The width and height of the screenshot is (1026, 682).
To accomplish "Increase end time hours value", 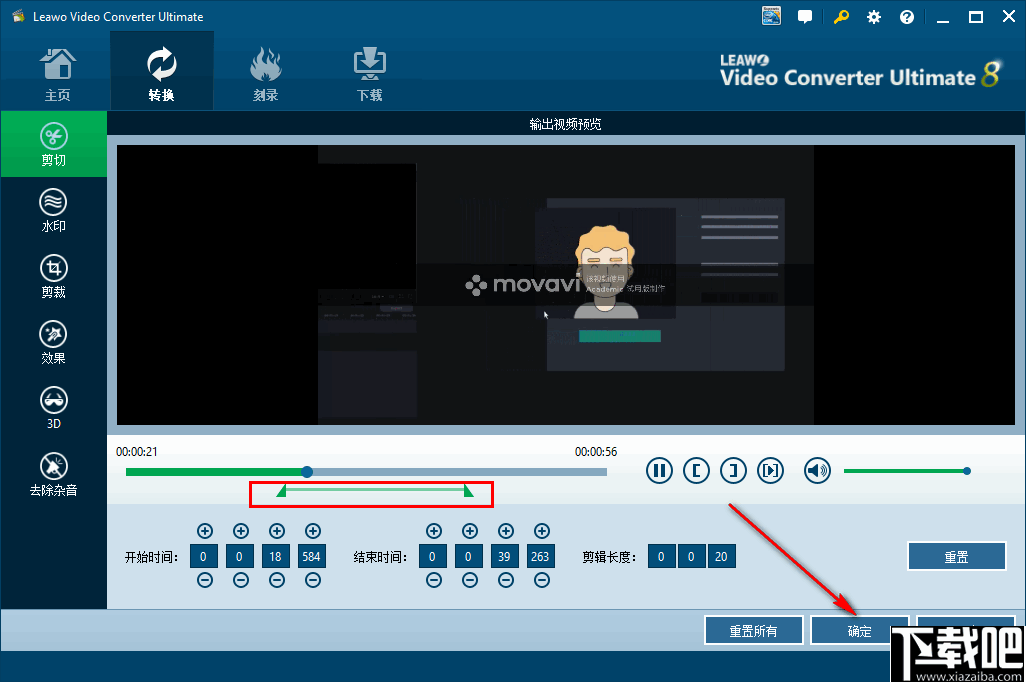I will click(434, 531).
